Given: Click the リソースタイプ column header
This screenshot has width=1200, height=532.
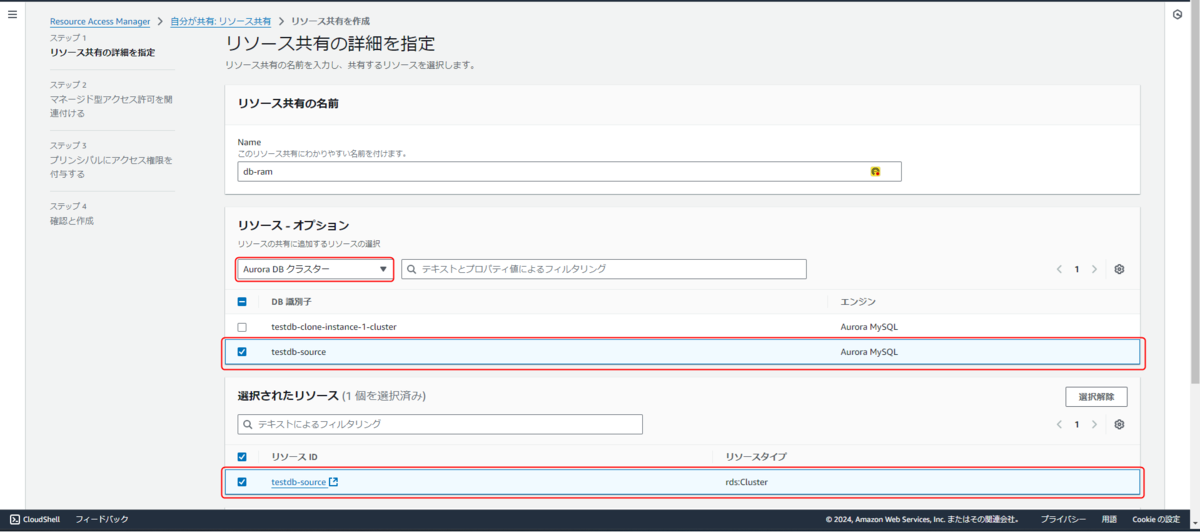Looking at the screenshot, I should (756, 457).
